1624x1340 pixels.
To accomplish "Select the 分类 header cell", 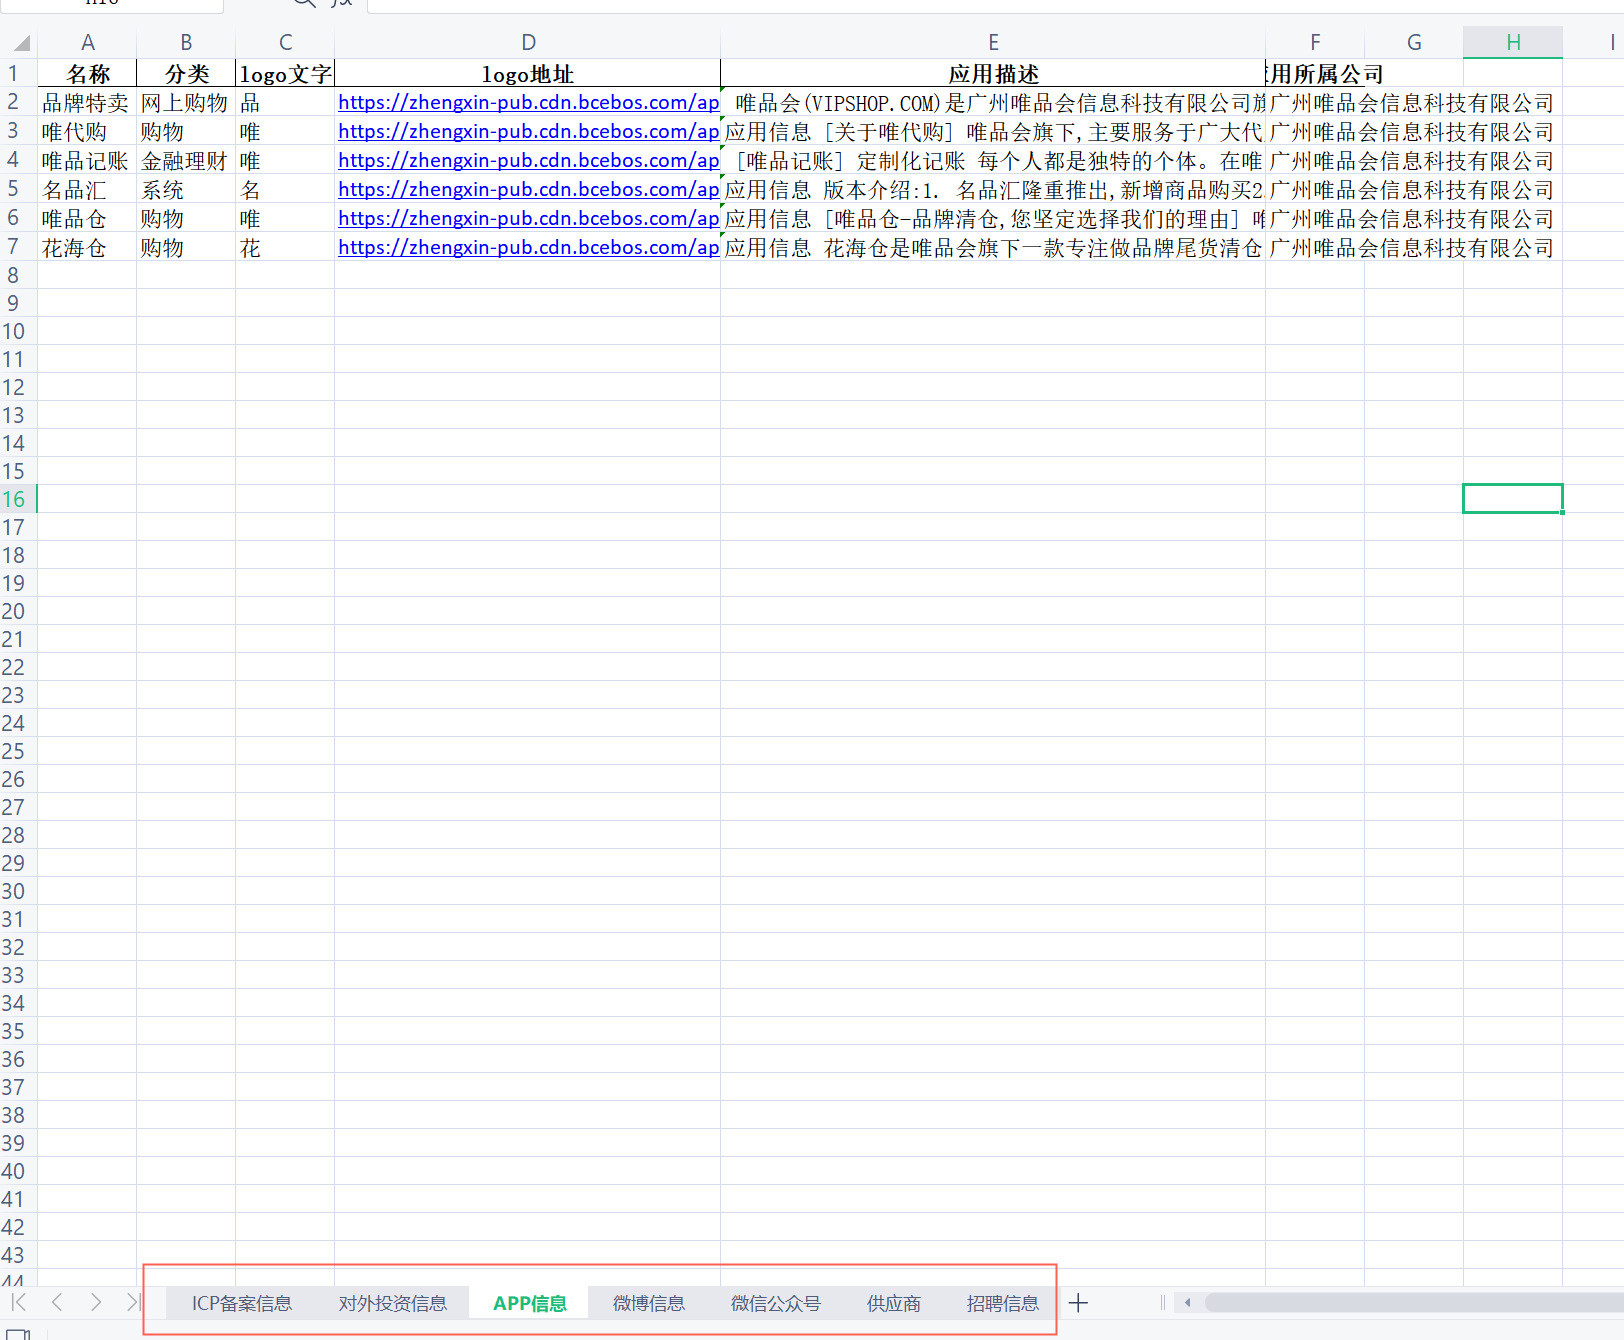I will point(186,74).
